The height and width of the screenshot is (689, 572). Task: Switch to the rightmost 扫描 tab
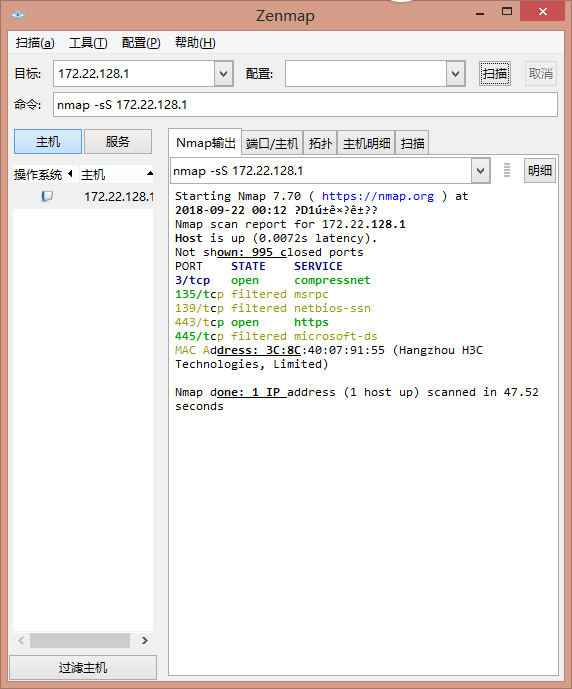pos(413,143)
